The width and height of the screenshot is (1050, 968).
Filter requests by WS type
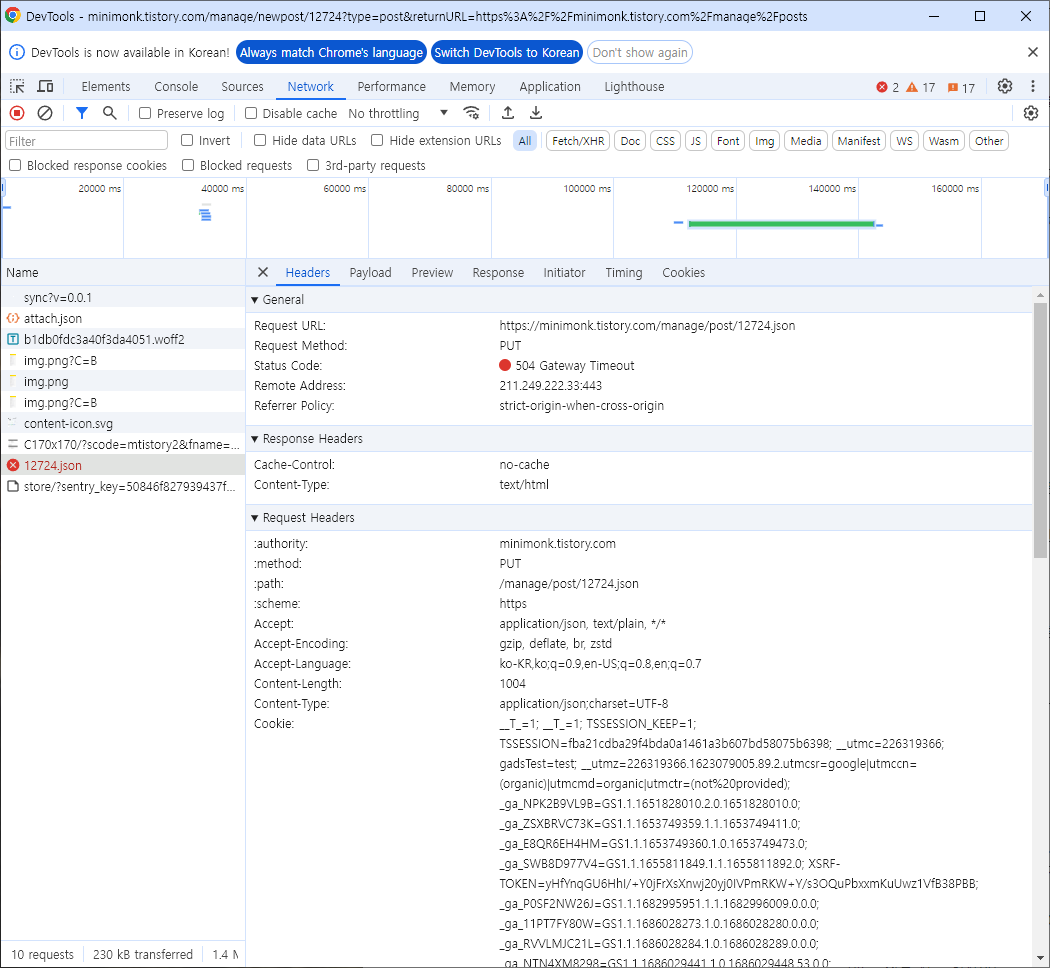[904, 141]
